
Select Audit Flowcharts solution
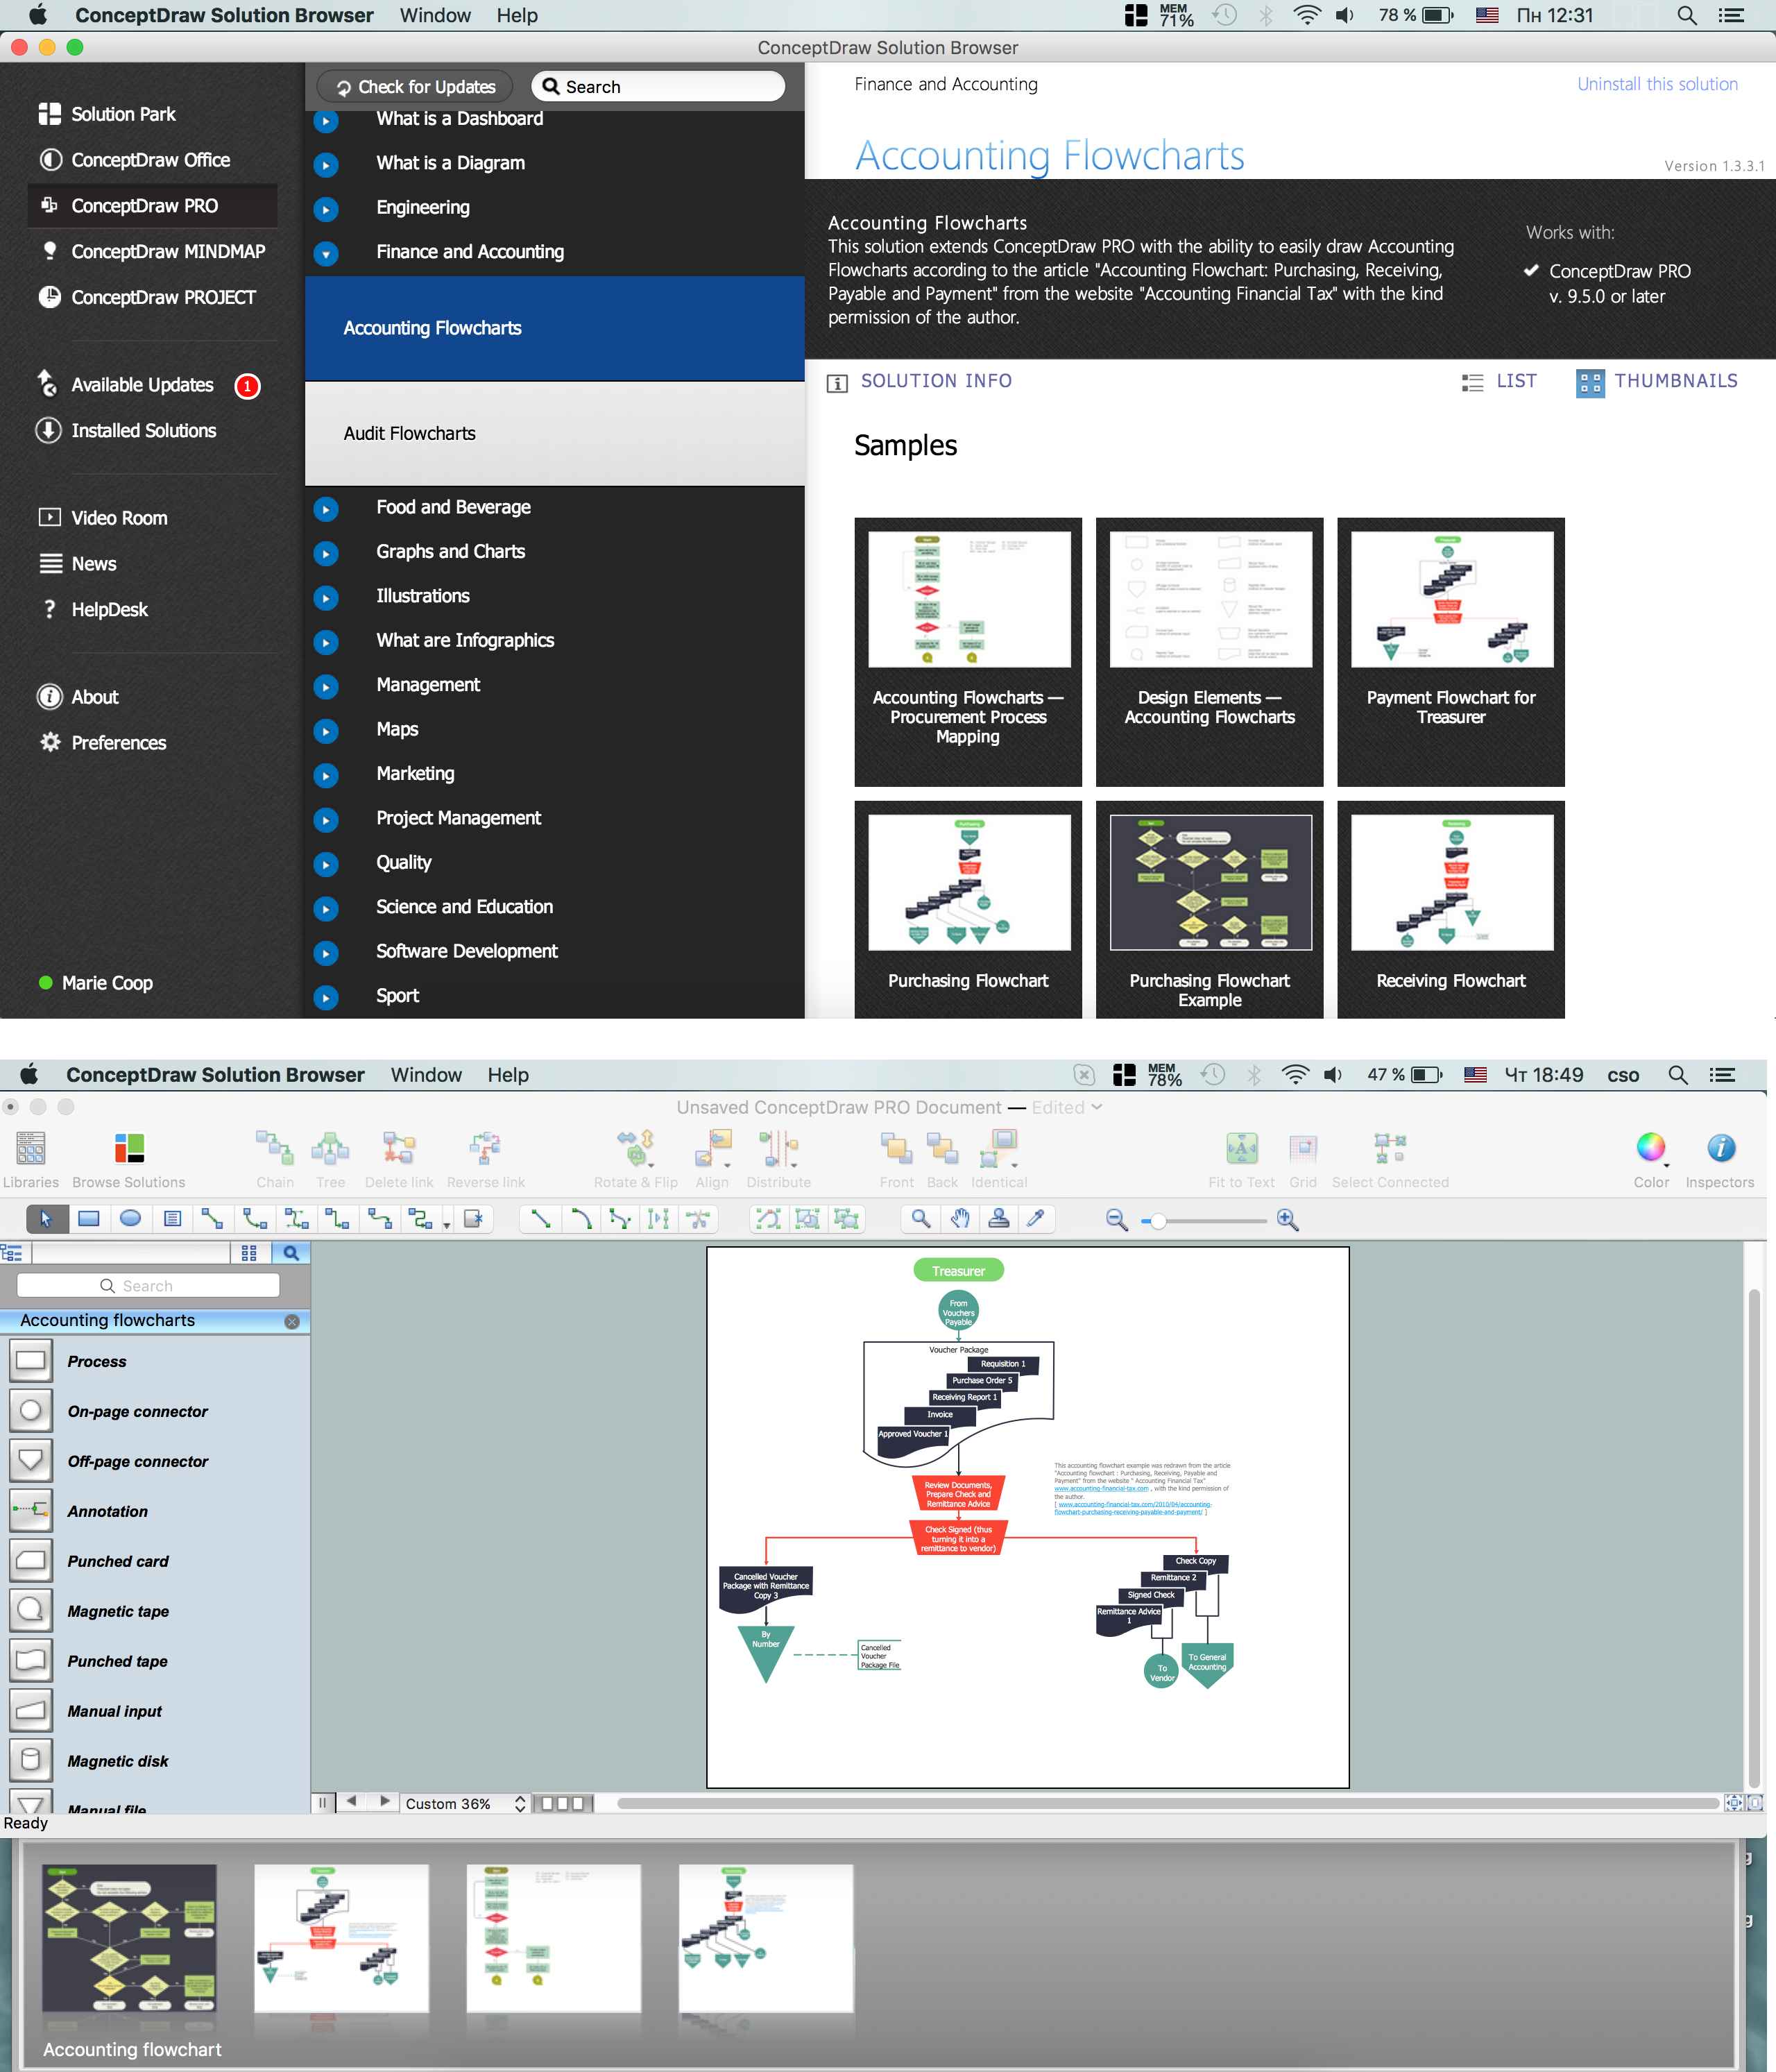click(554, 434)
